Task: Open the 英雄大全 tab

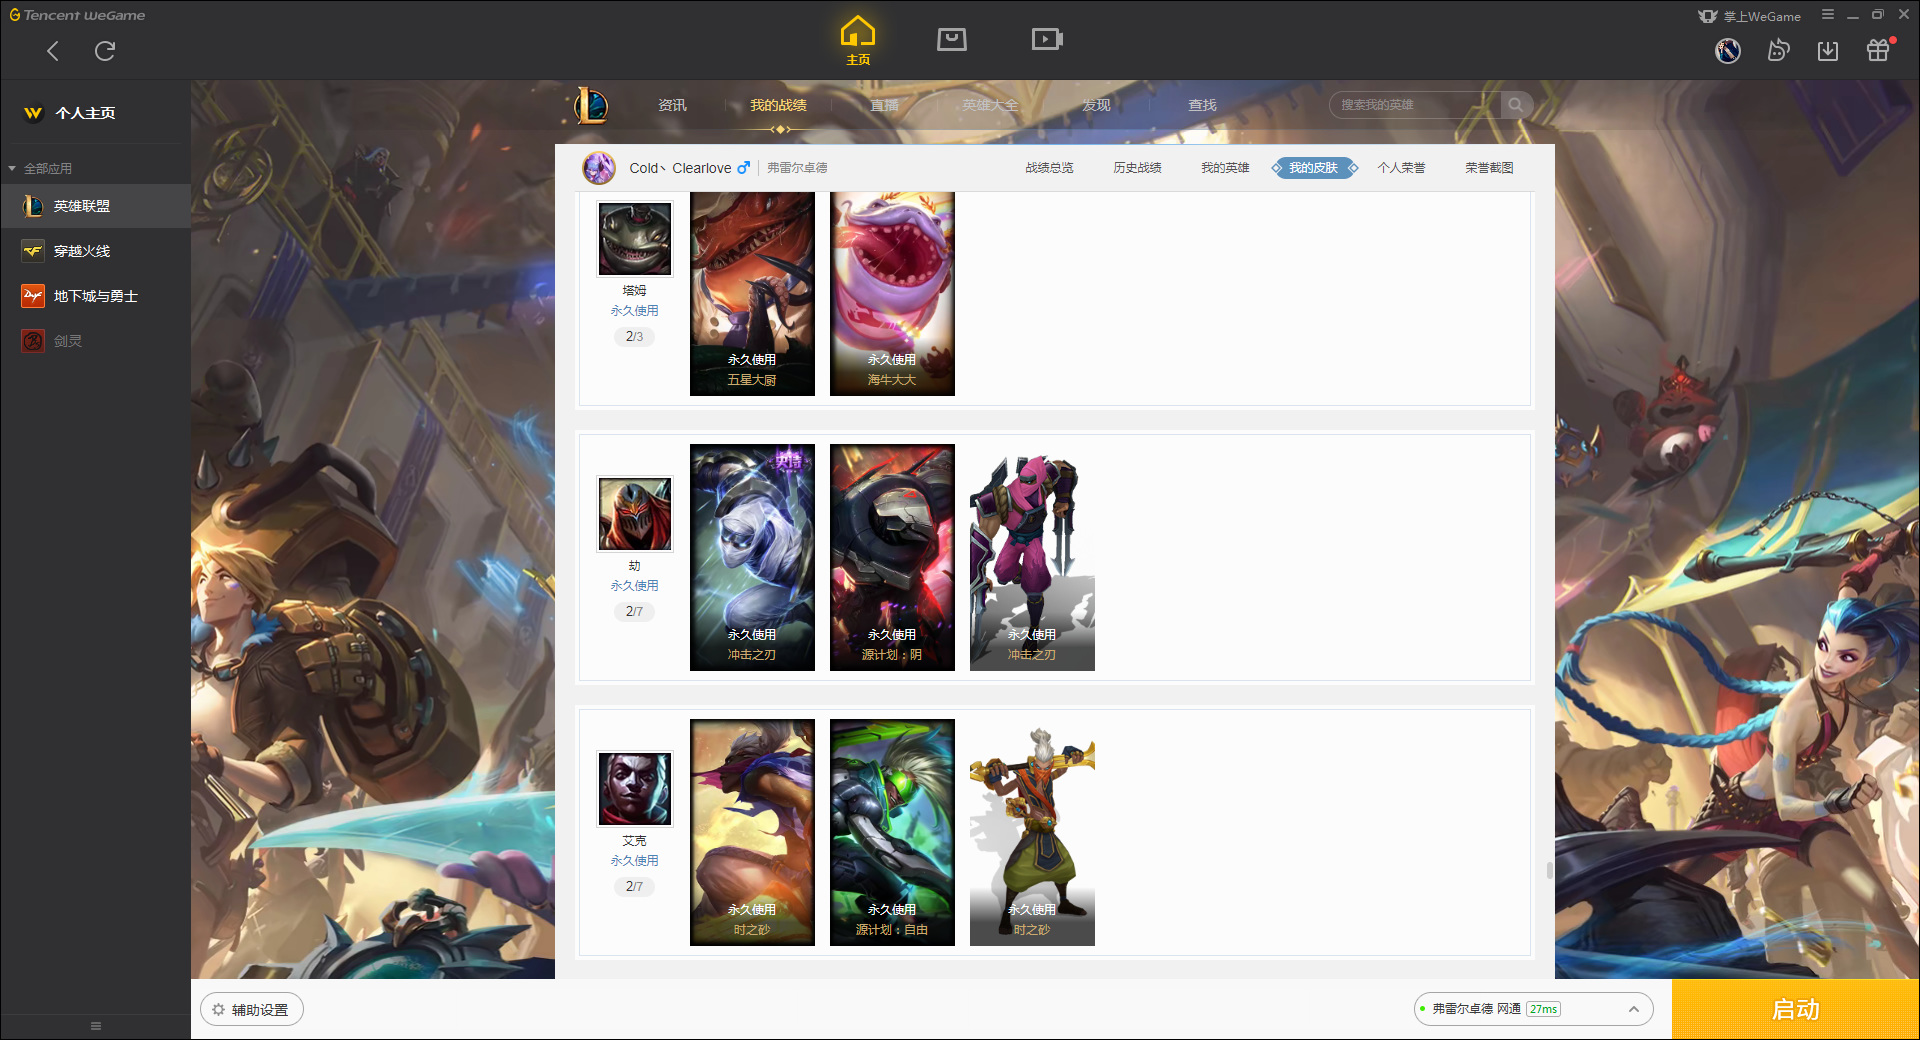Action: tap(990, 105)
